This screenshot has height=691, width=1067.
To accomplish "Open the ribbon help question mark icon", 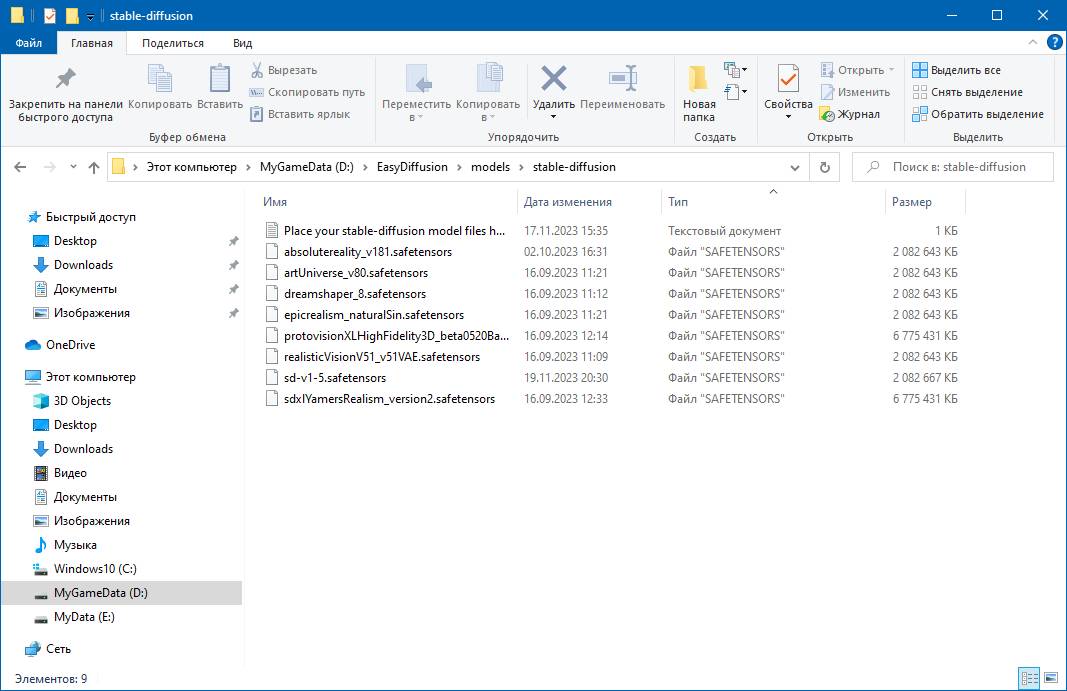I will click(x=1054, y=43).
